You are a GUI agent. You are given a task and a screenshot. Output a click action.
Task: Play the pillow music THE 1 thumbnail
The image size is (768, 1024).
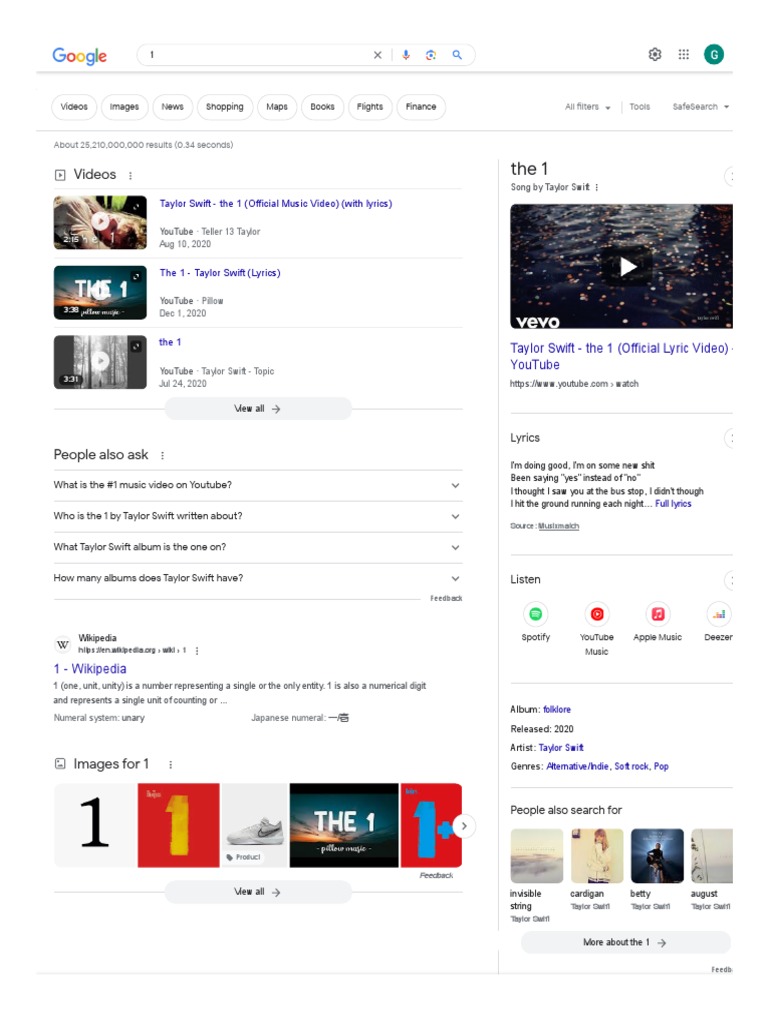[x=100, y=292]
